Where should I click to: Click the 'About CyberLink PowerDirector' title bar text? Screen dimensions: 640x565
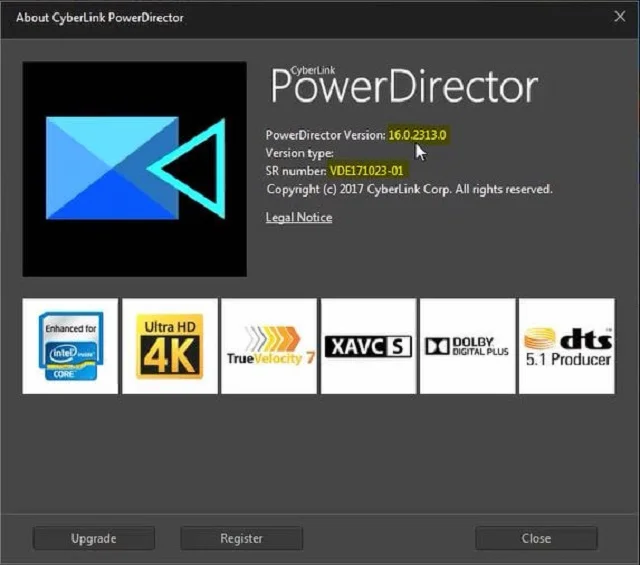point(100,18)
